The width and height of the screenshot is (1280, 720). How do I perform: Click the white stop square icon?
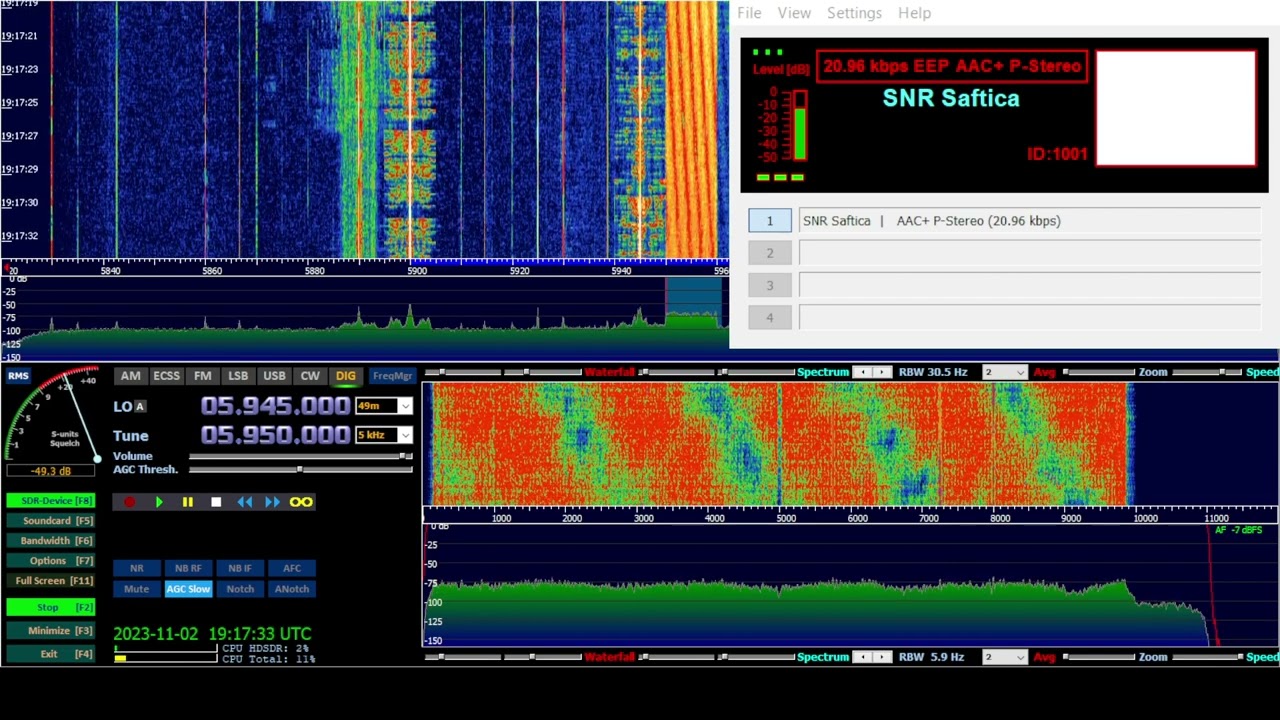click(x=216, y=502)
